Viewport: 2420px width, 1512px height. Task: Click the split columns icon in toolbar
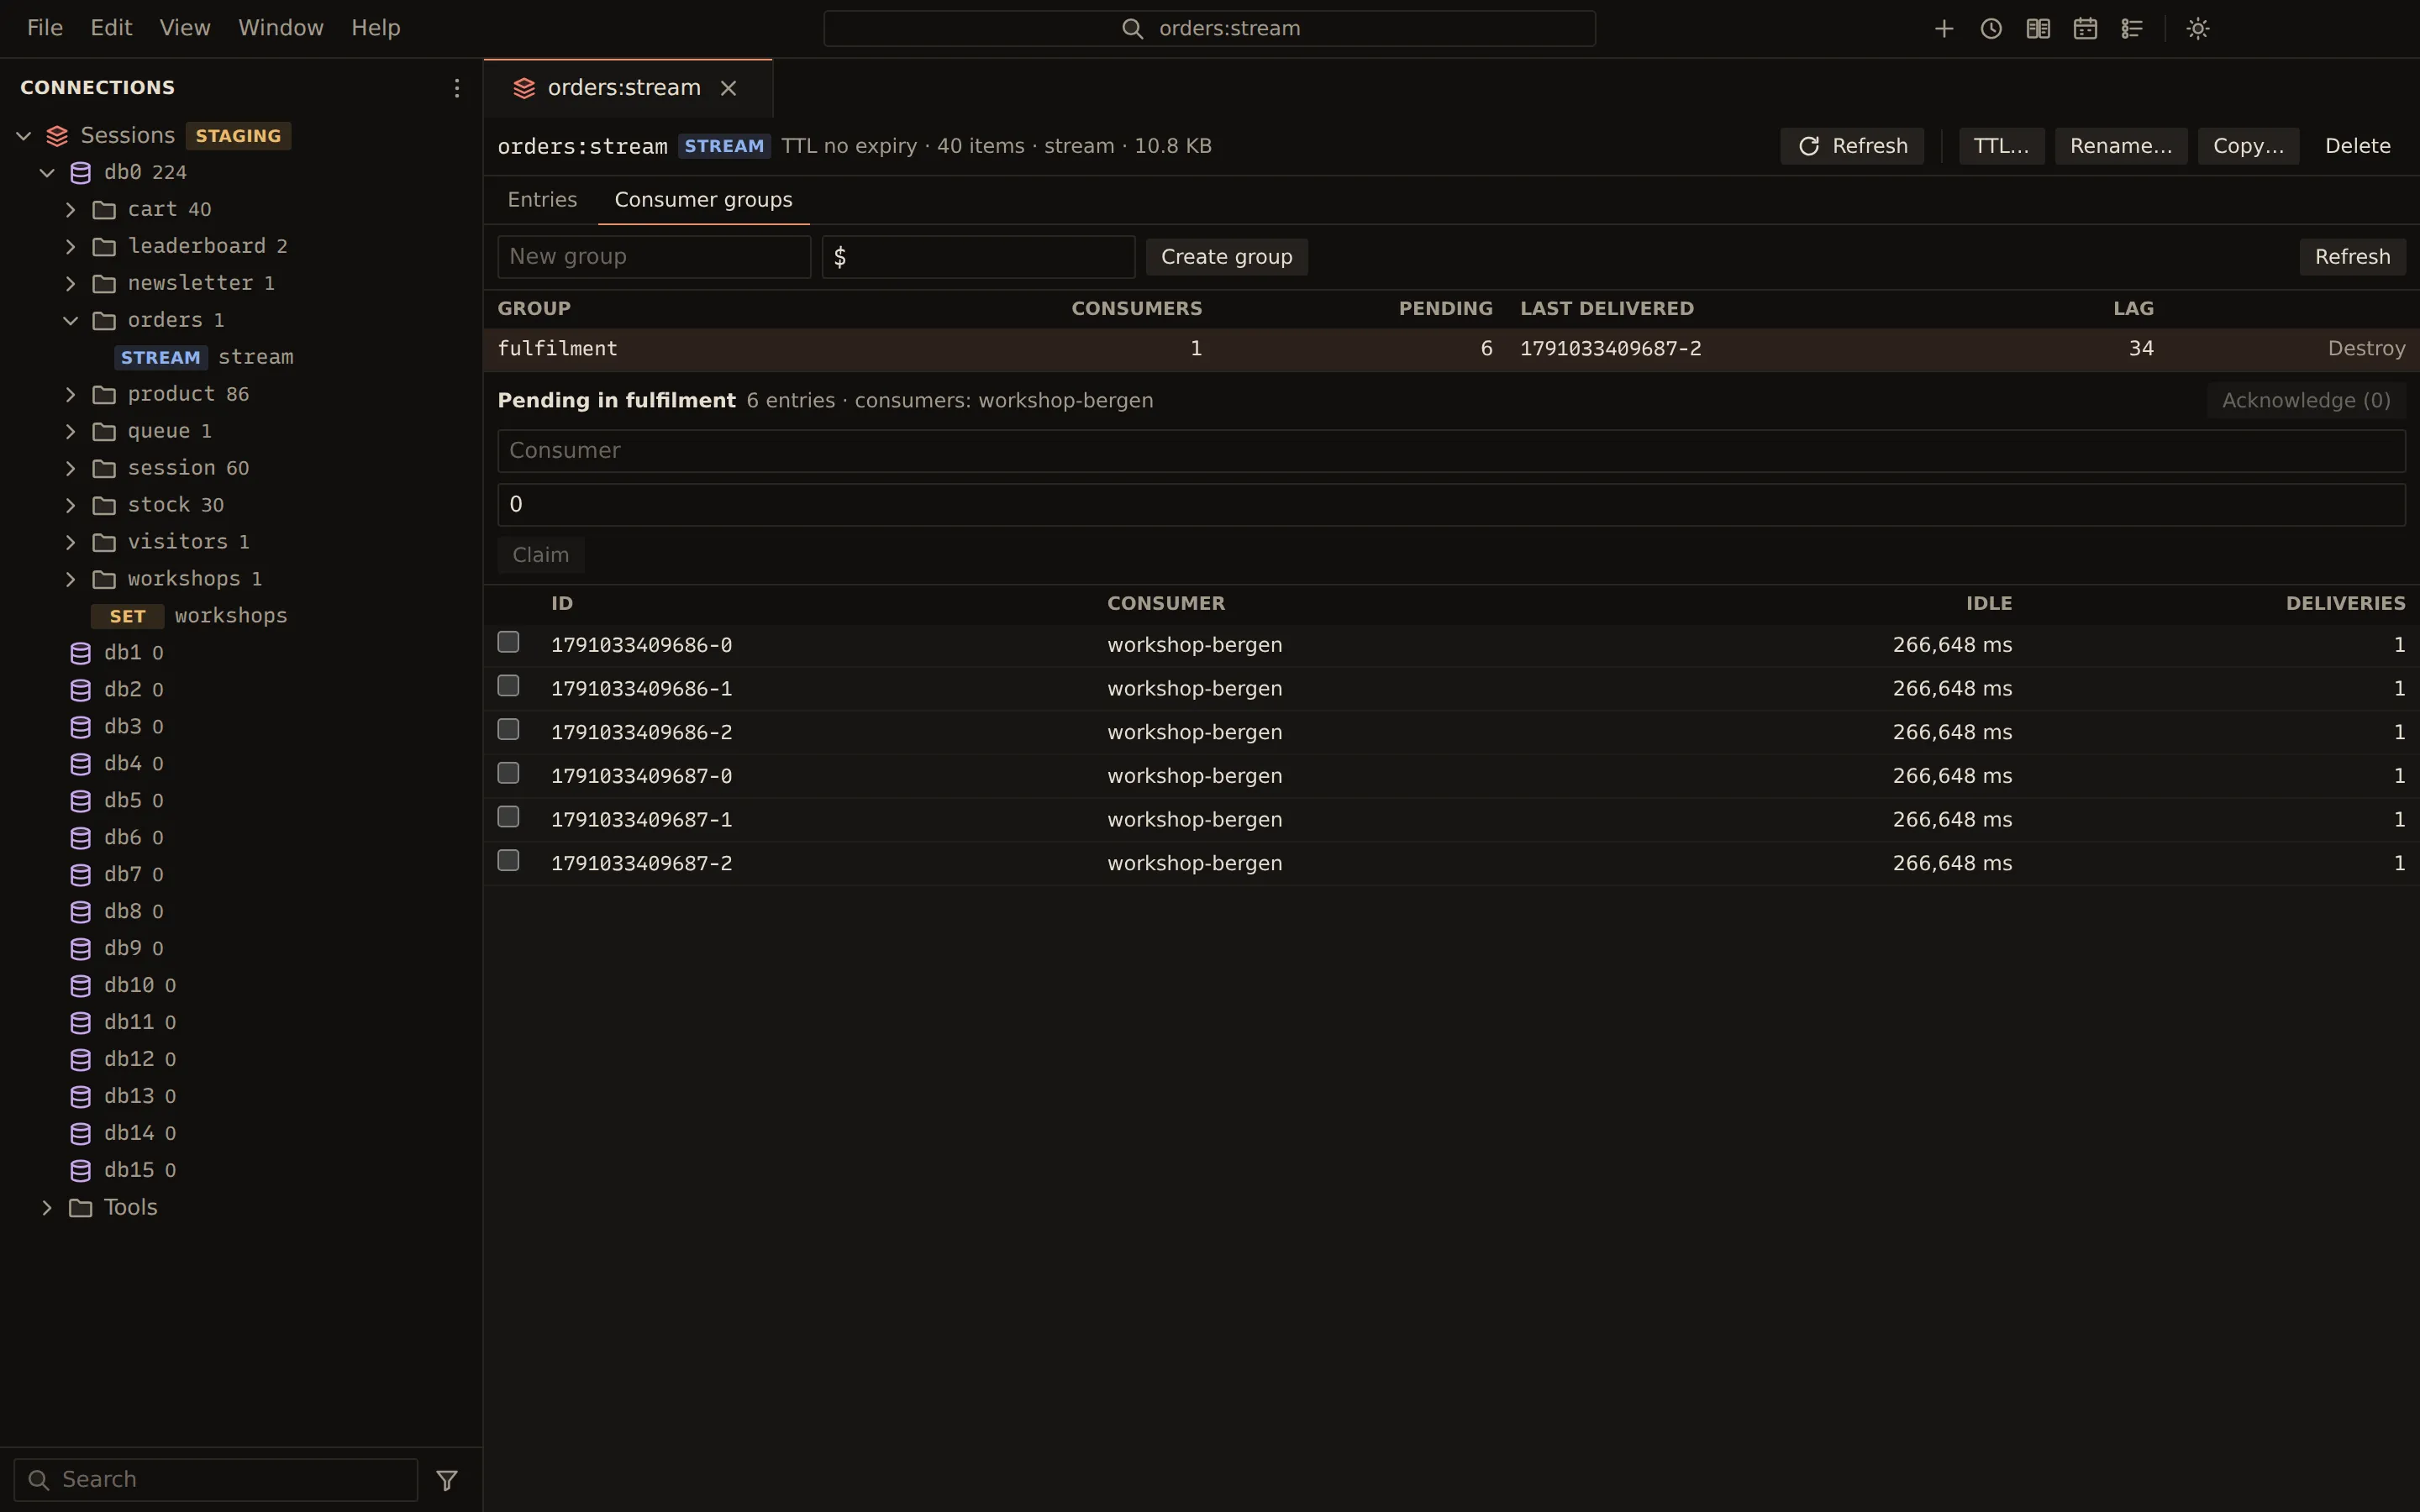coord(2037,29)
